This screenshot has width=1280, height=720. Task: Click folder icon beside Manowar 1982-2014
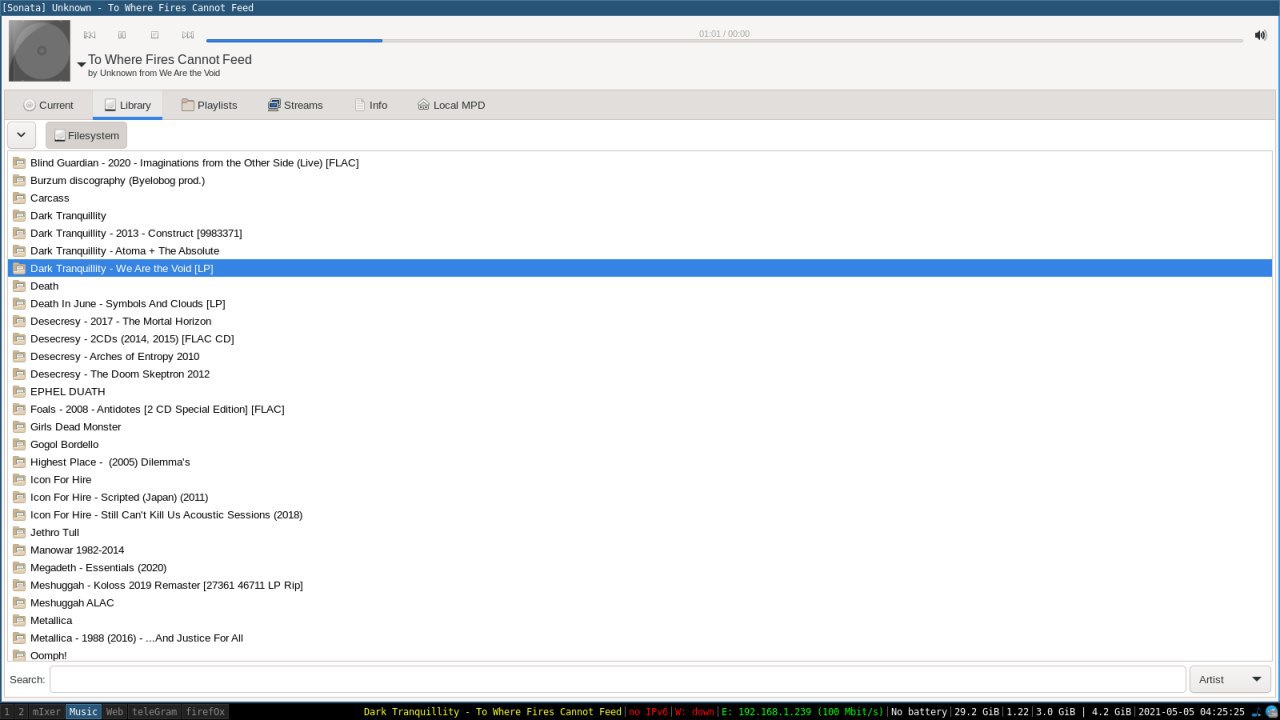coord(19,550)
